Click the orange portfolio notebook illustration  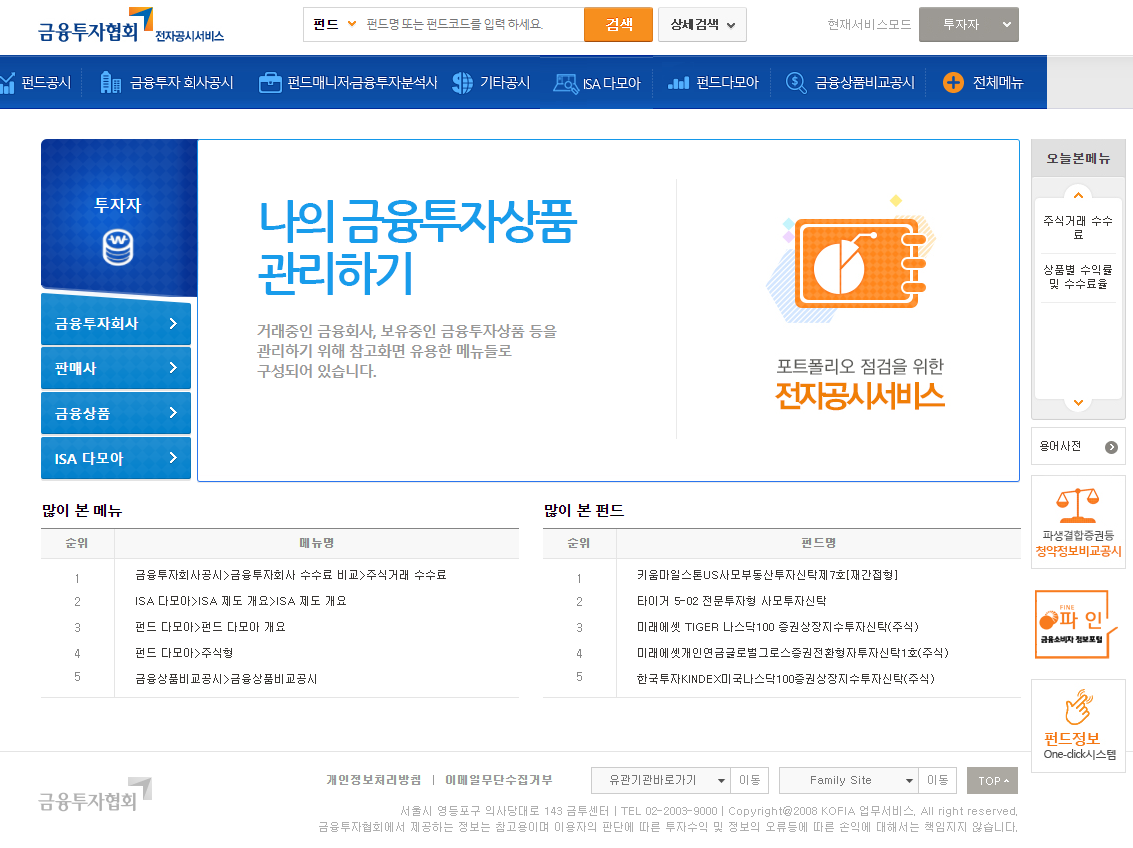point(853,261)
